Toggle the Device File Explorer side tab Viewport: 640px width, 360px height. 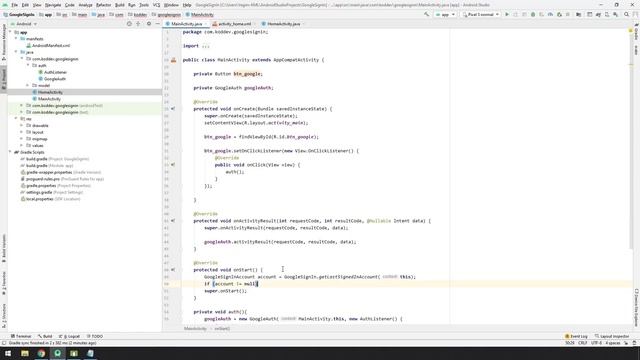(636, 308)
